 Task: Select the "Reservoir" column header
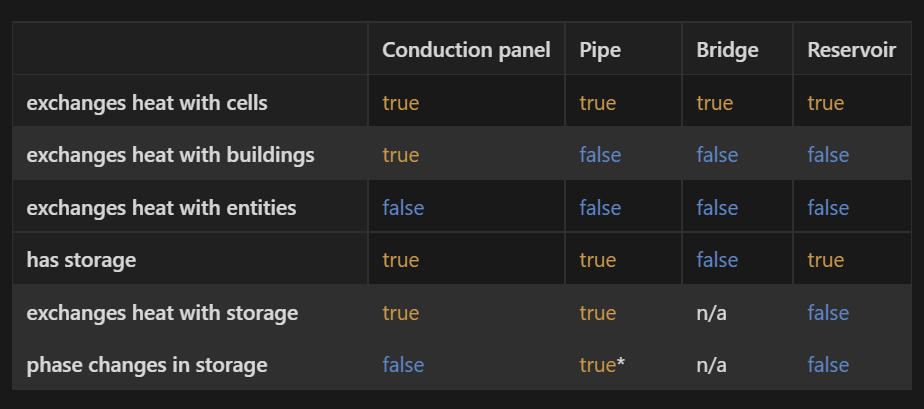(x=852, y=50)
